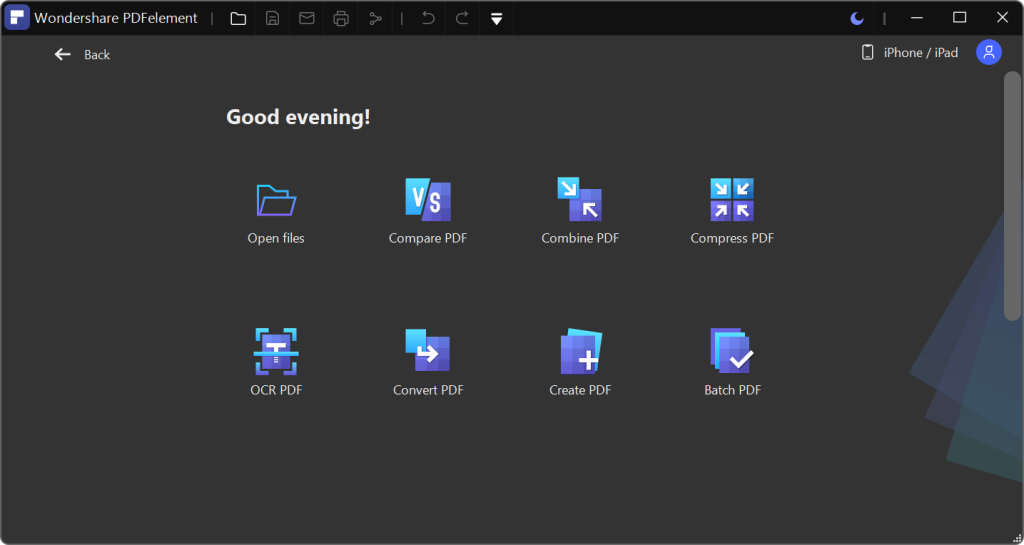1024x545 pixels.
Task: Click the Wondershare PDFelement logo icon
Action: pyautogui.click(x=17, y=18)
